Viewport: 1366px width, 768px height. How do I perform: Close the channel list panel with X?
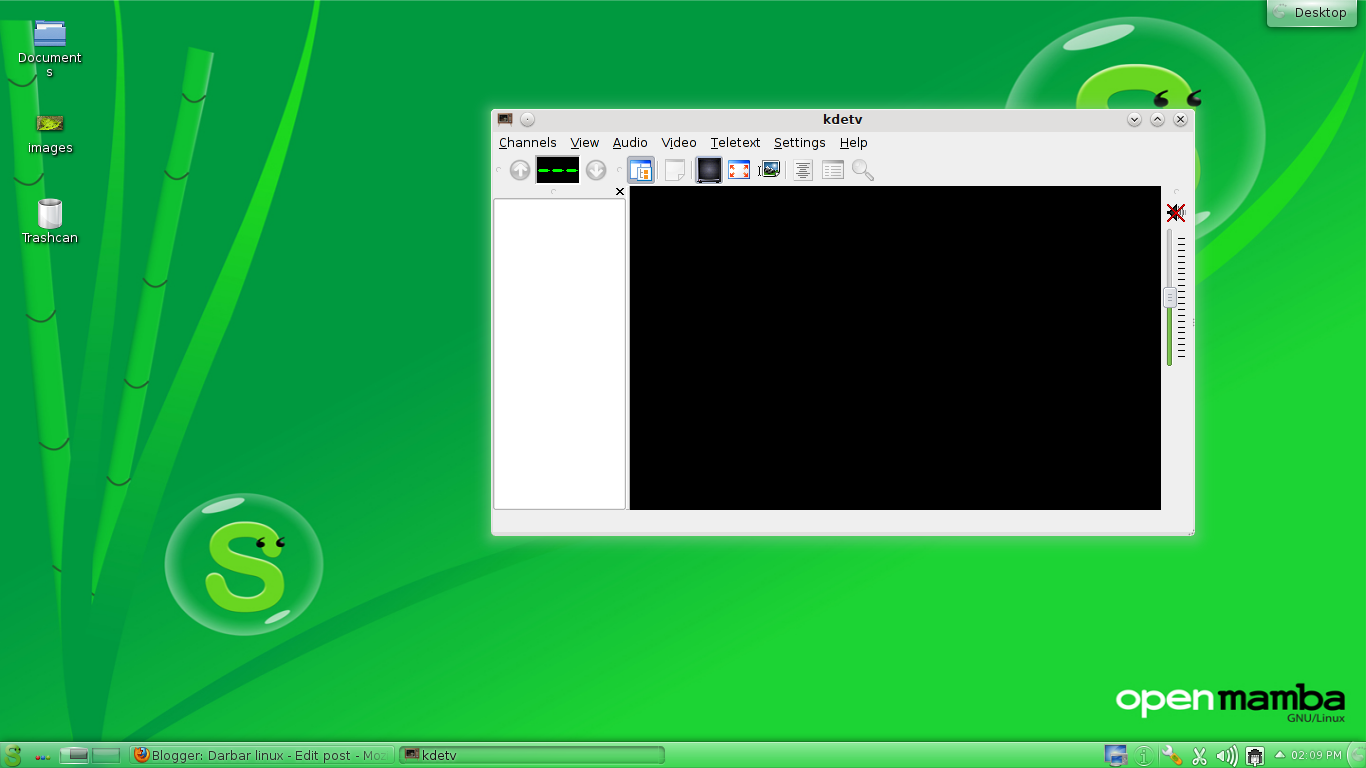click(619, 191)
